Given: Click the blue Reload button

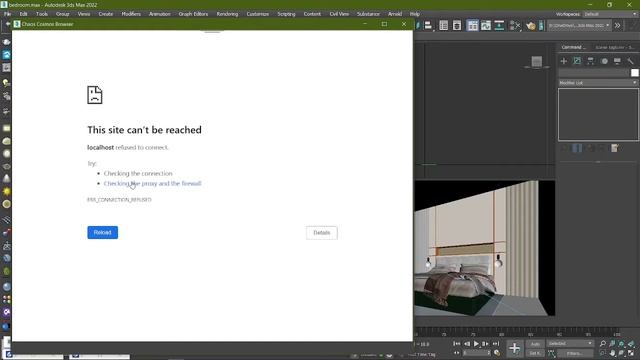Looking at the screenshot, I should tap(102, 233).
